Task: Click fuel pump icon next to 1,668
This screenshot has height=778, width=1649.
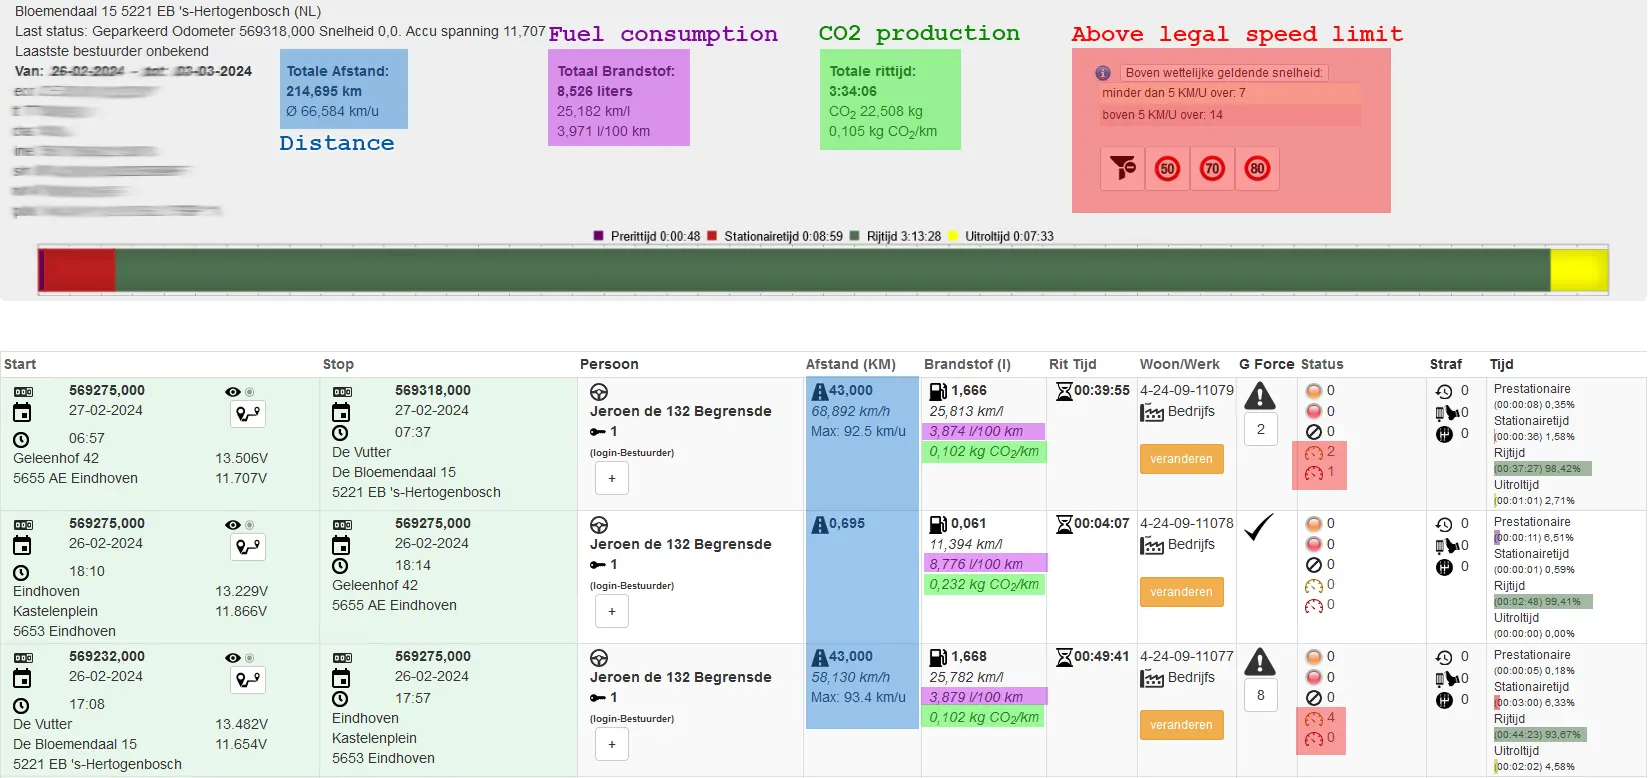Action: click(x=938, y=657)
